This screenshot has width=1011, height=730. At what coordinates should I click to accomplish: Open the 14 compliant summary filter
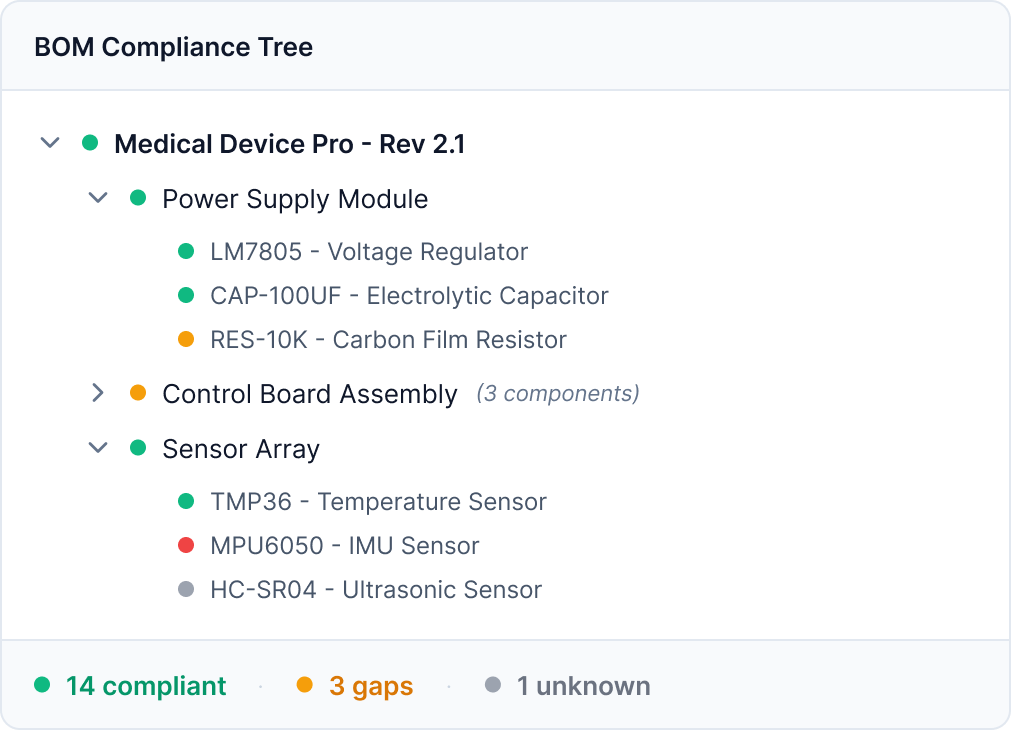click(x=147, y=686)
